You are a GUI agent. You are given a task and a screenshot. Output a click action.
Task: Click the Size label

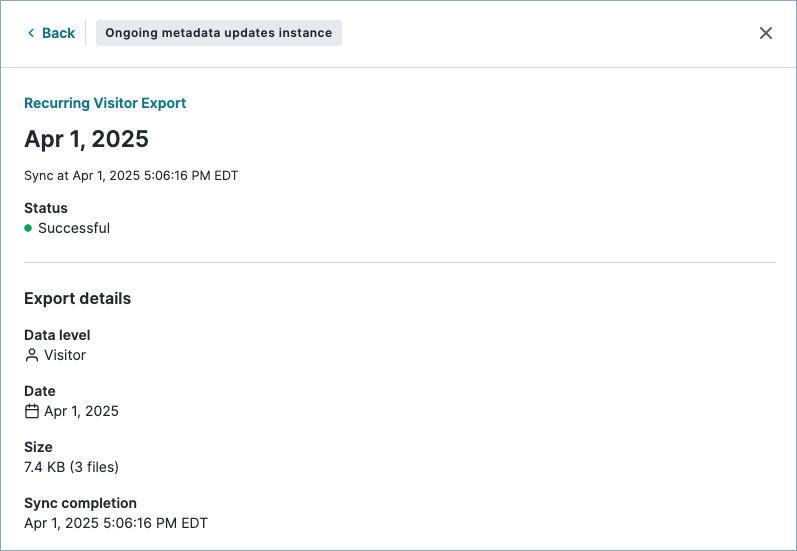[38, 447]
